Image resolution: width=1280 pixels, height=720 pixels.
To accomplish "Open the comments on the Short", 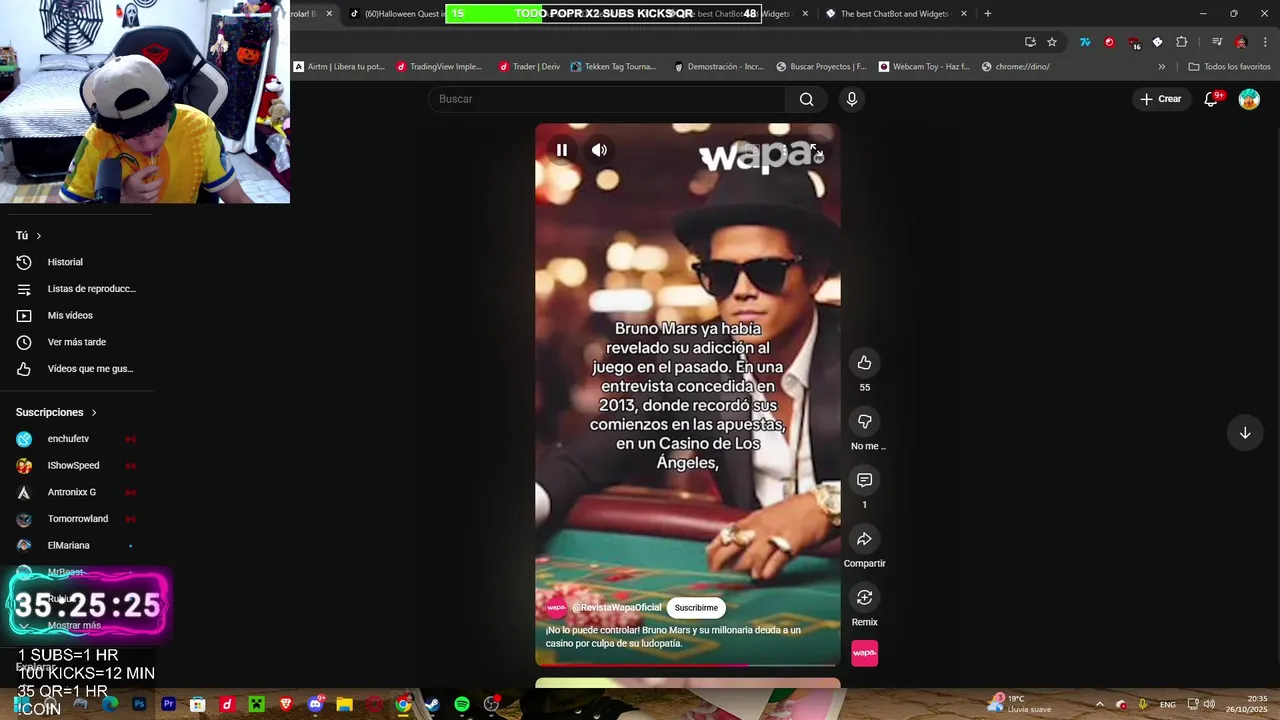I will [x=864, y=481].
